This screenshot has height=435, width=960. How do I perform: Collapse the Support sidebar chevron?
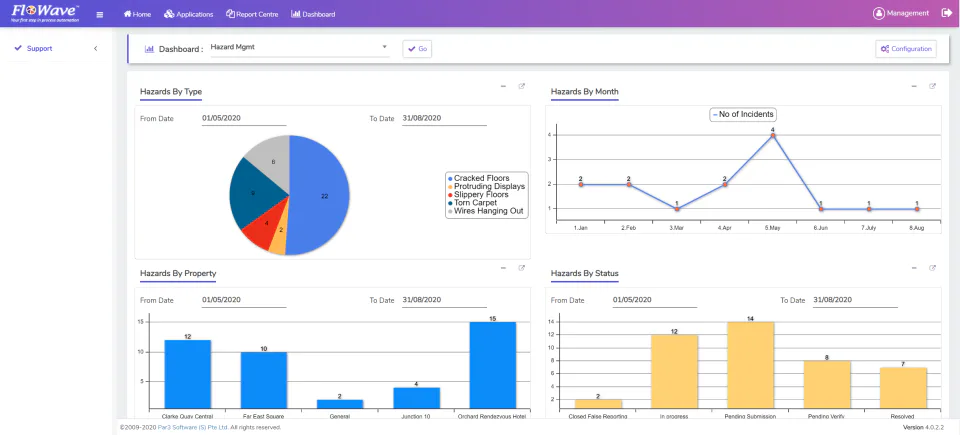click(x=96, y=48)
